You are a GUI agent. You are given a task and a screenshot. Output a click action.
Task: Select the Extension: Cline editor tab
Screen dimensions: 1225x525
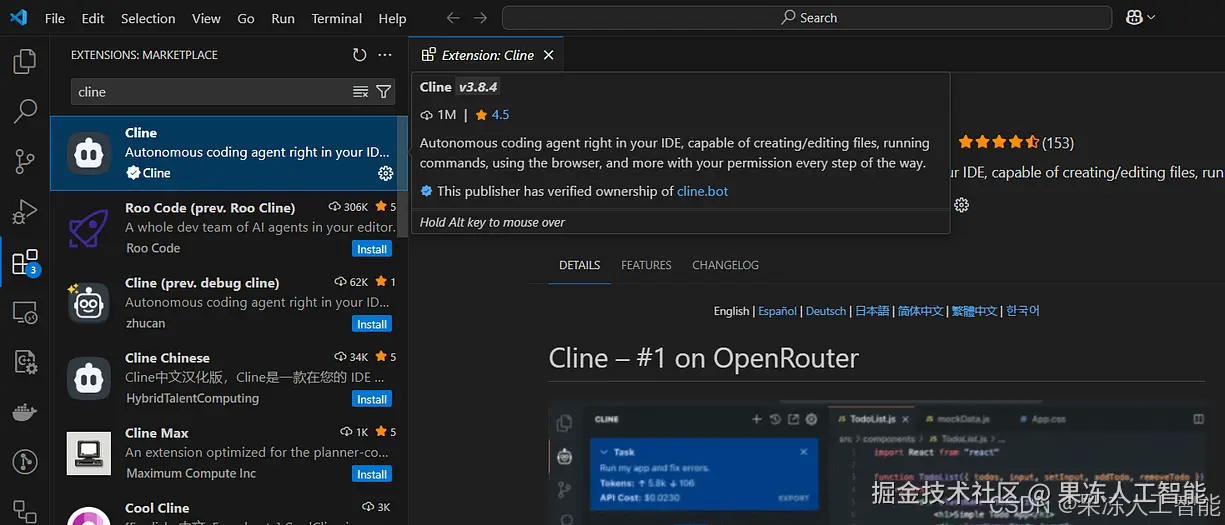(488, 55)
